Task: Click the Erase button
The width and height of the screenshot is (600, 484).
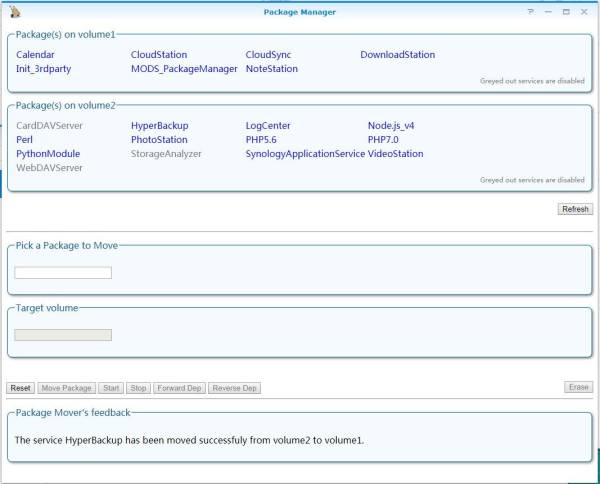Action: [x=579, y=387]
